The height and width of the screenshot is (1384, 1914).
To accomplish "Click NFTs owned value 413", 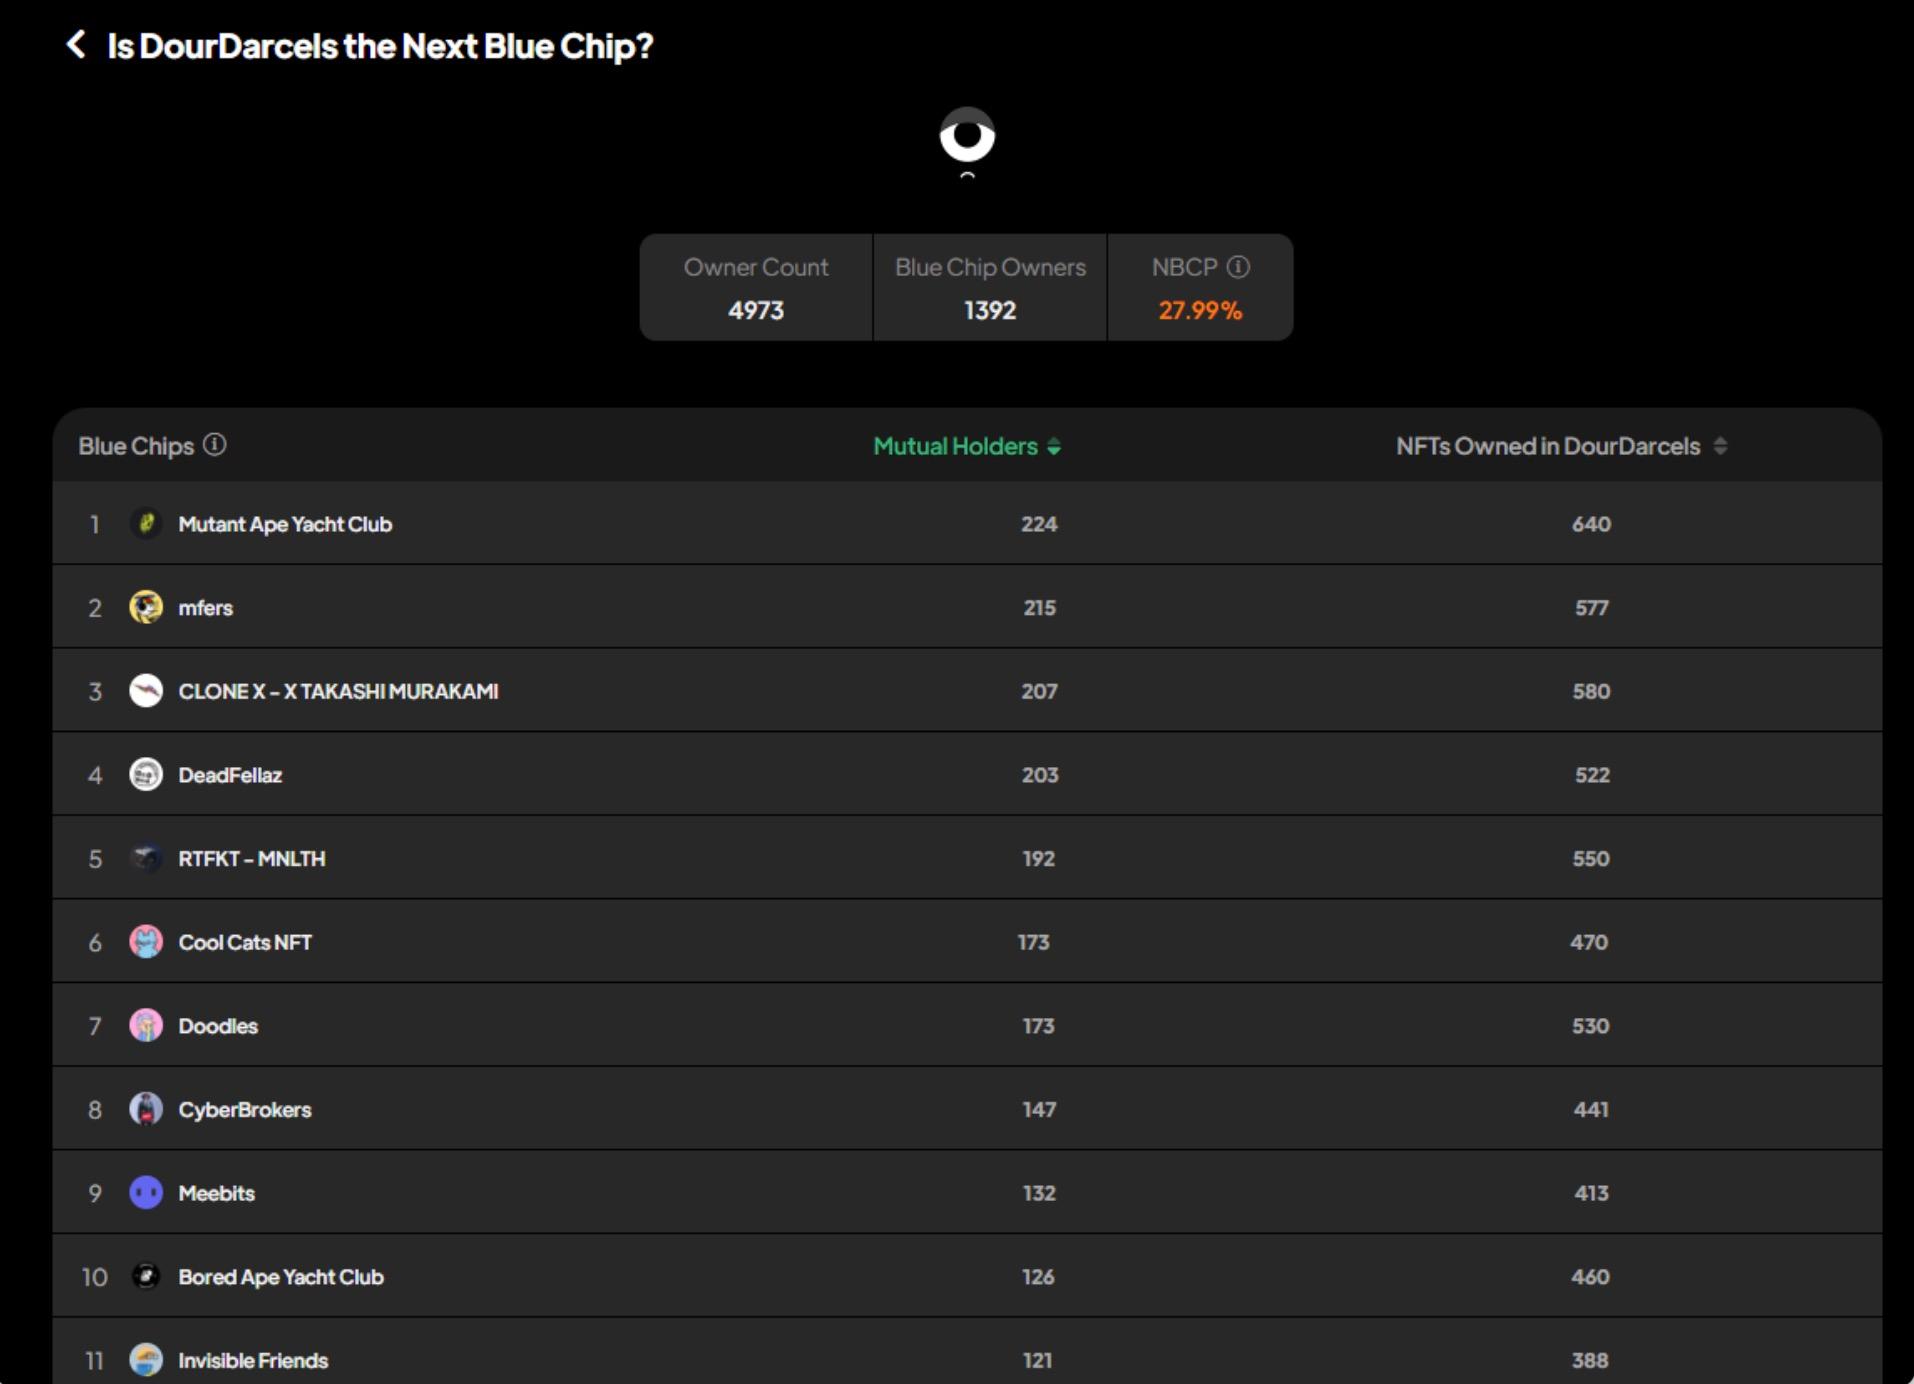I will point(1591,1193).
